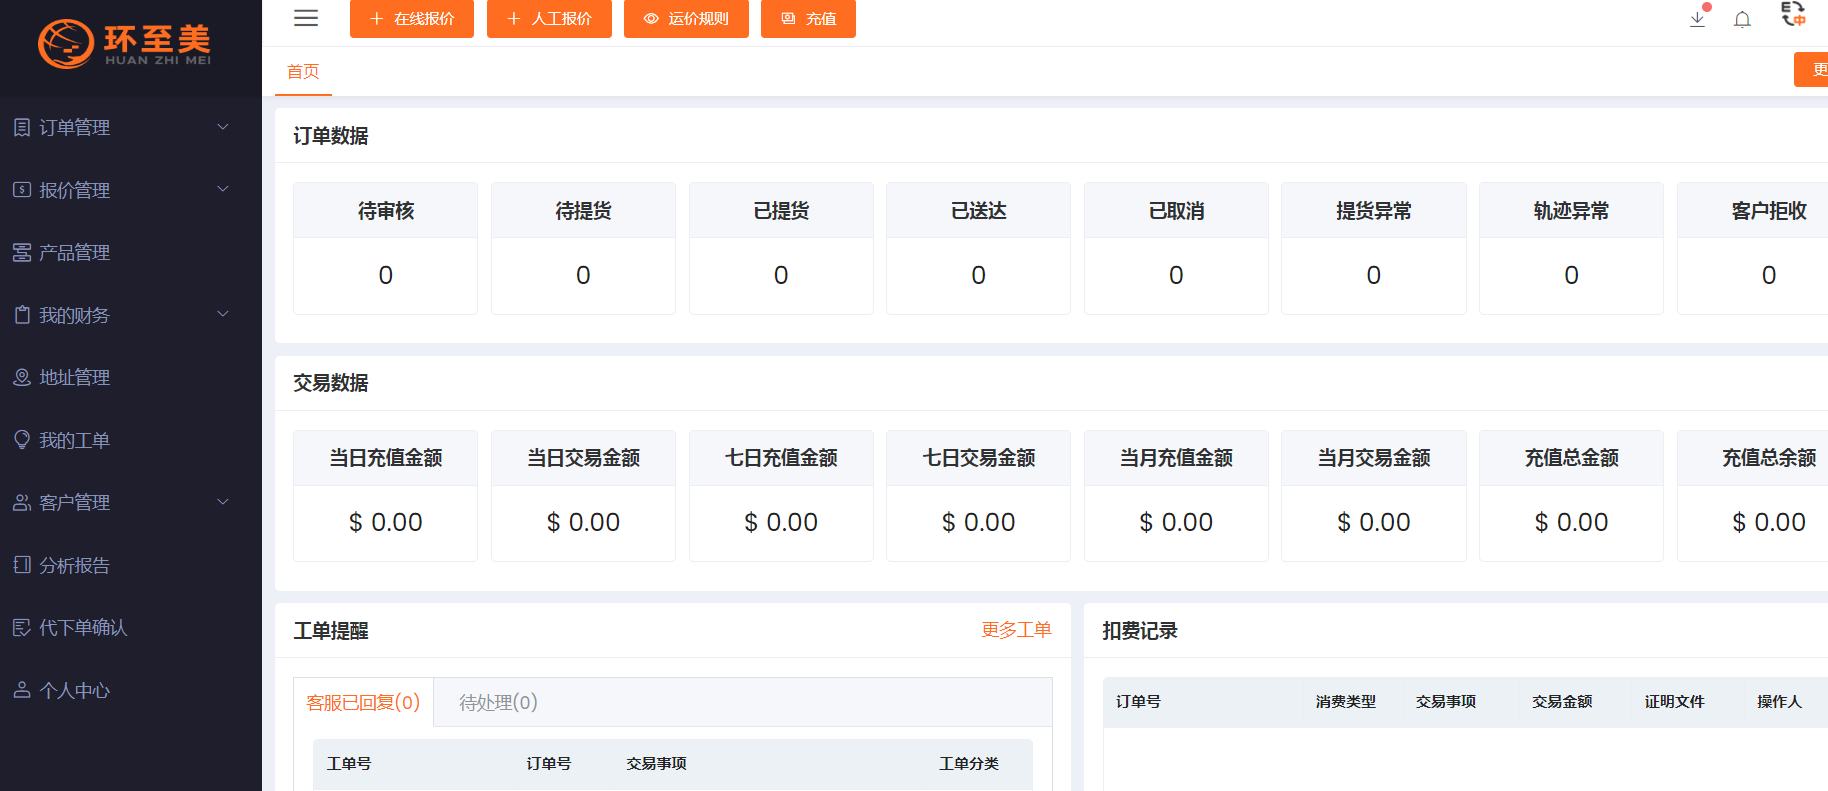Open 分析报告 in the sidebar
This screenshot has height=791, width=1828.
point(74,565)
